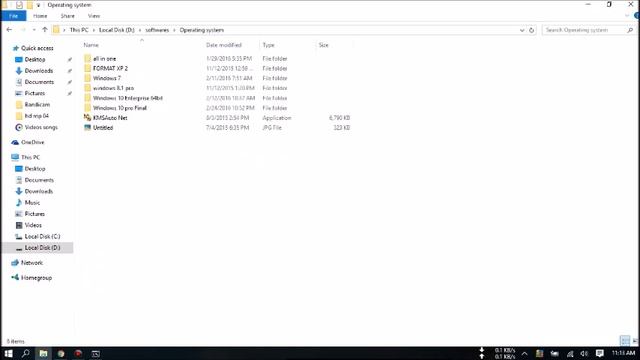
Task: Open Network in navigation pane
Action: click(x=32, y=263)
